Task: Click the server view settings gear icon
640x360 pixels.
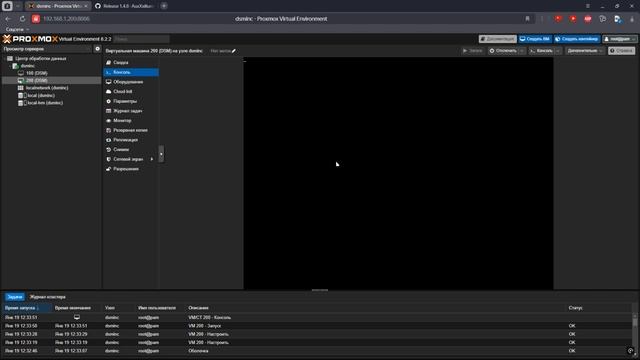Action: click(x=97, y=49)
